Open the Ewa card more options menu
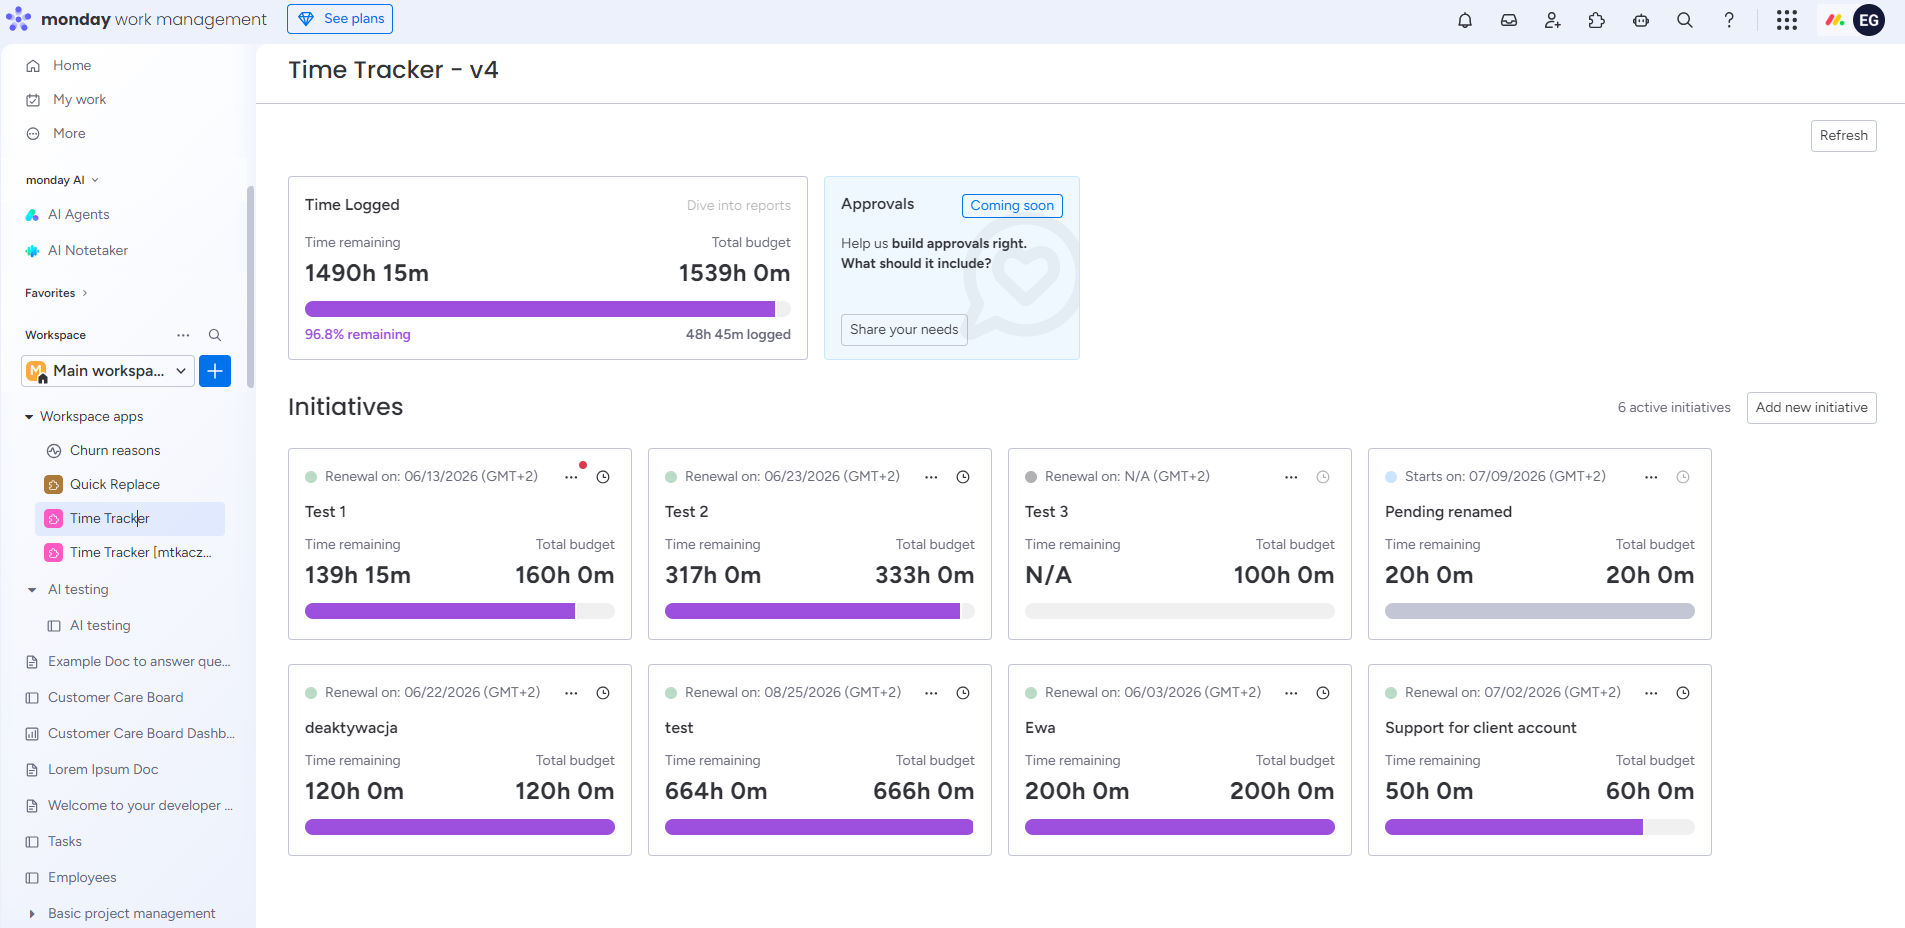 coord(1291,693)
